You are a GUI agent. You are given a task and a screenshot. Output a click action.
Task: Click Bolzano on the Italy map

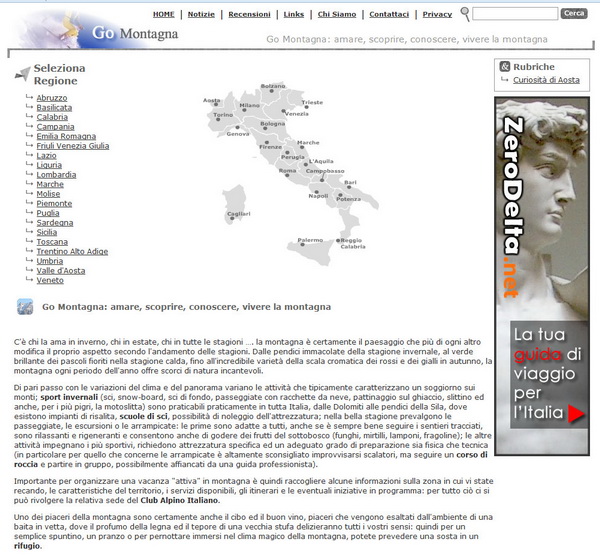click(x=273, y=86)
